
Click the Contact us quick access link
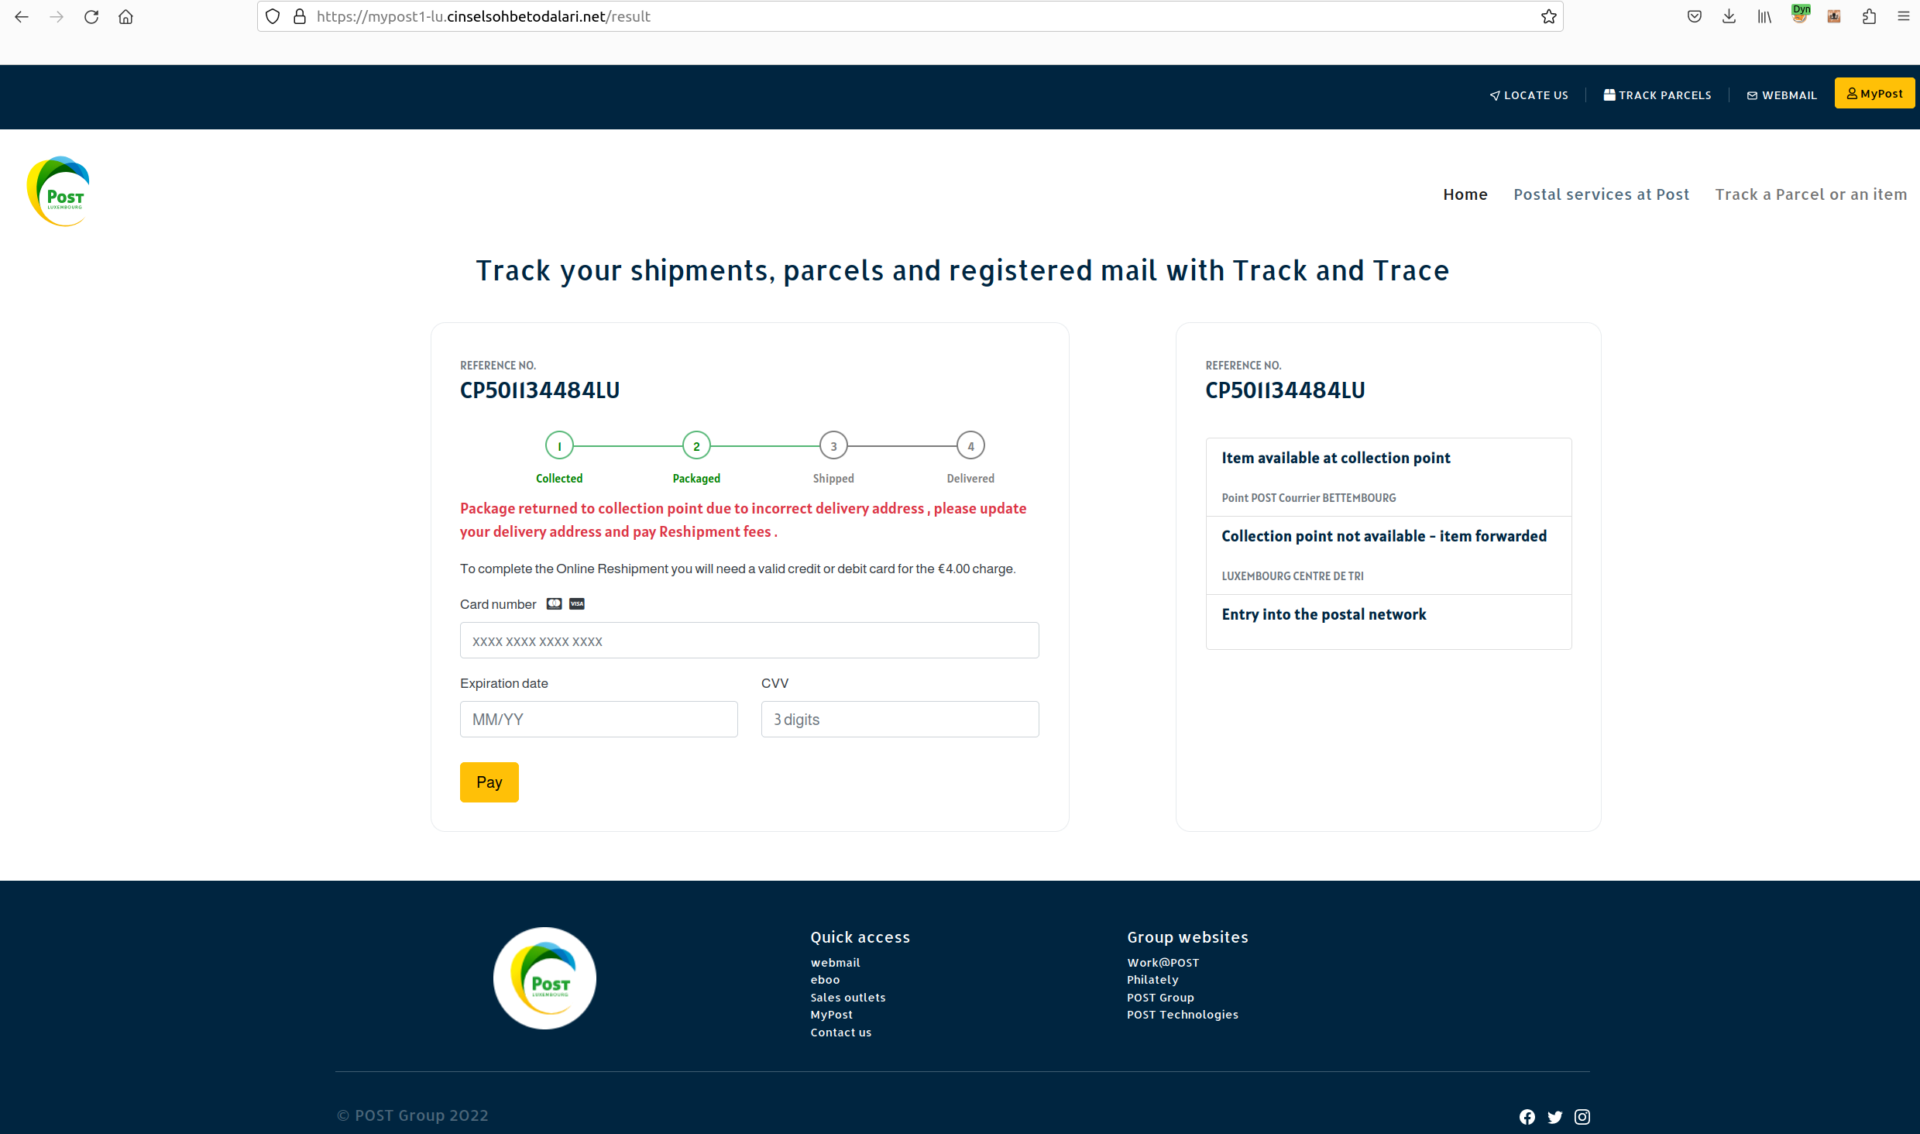841,1031
